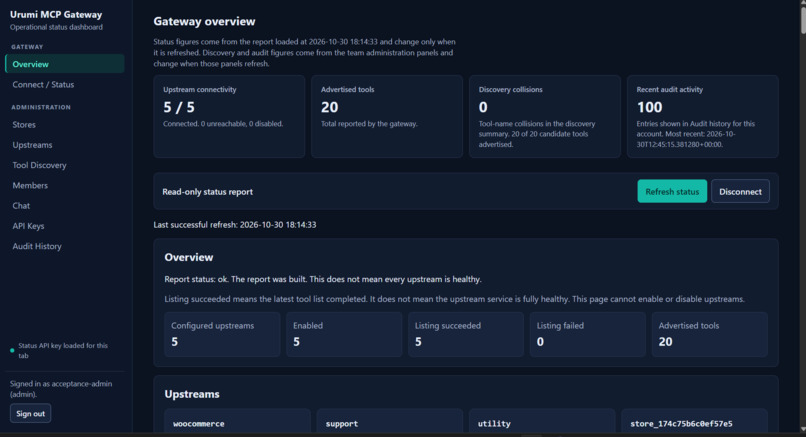Click the Configured upstreams 5 tile
Viewport: 806px width, 437px height.
[x=223, y=334]
